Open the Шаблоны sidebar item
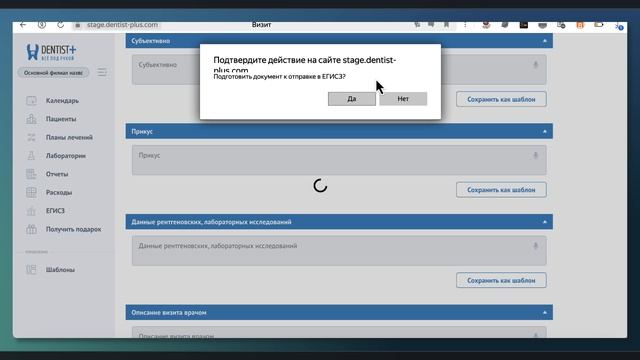640x360 pixels. (x=60, y=269)
